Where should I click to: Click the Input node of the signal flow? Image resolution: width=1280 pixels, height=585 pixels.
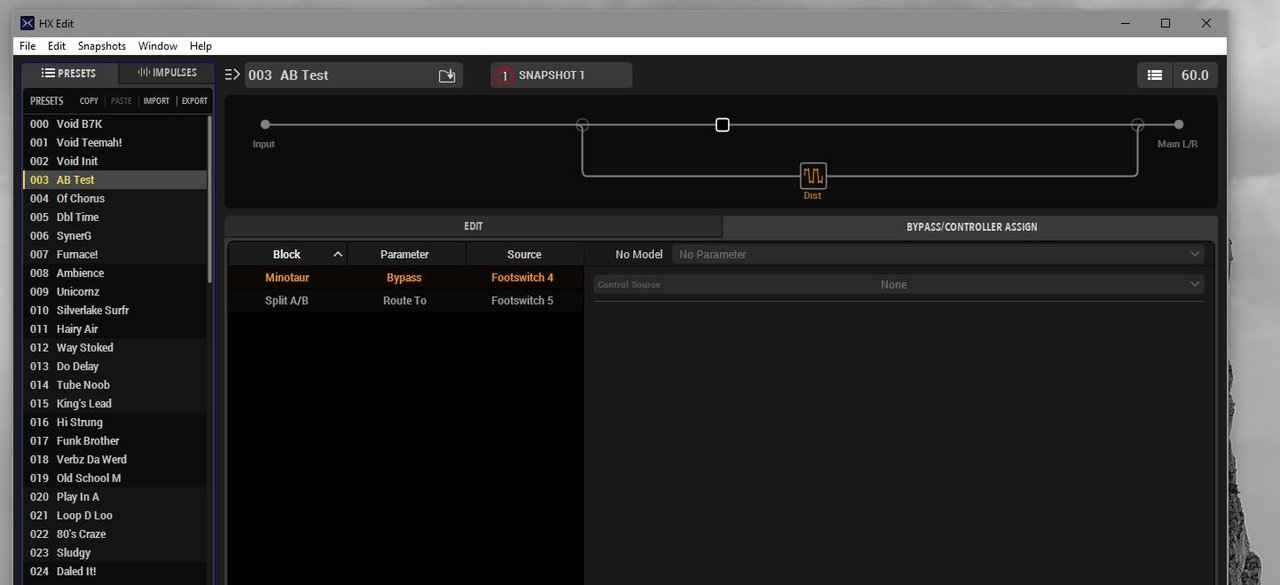265,125
